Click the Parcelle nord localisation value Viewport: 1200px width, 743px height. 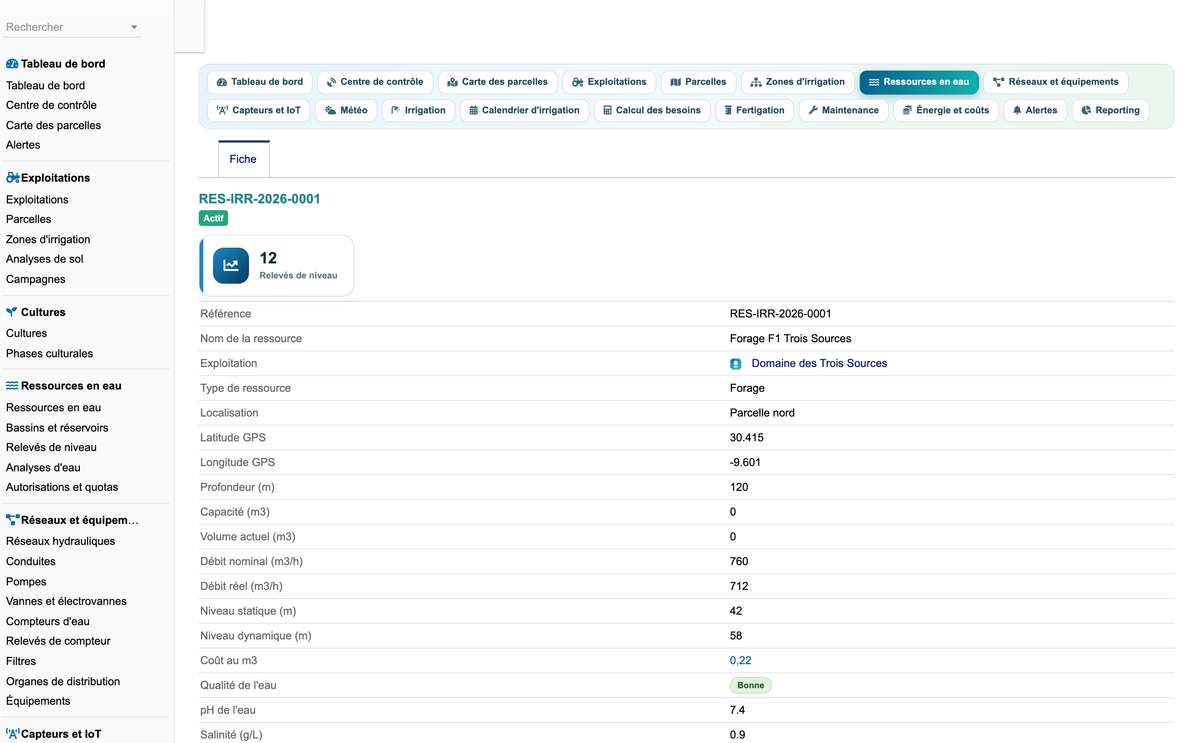pos(762,413)
